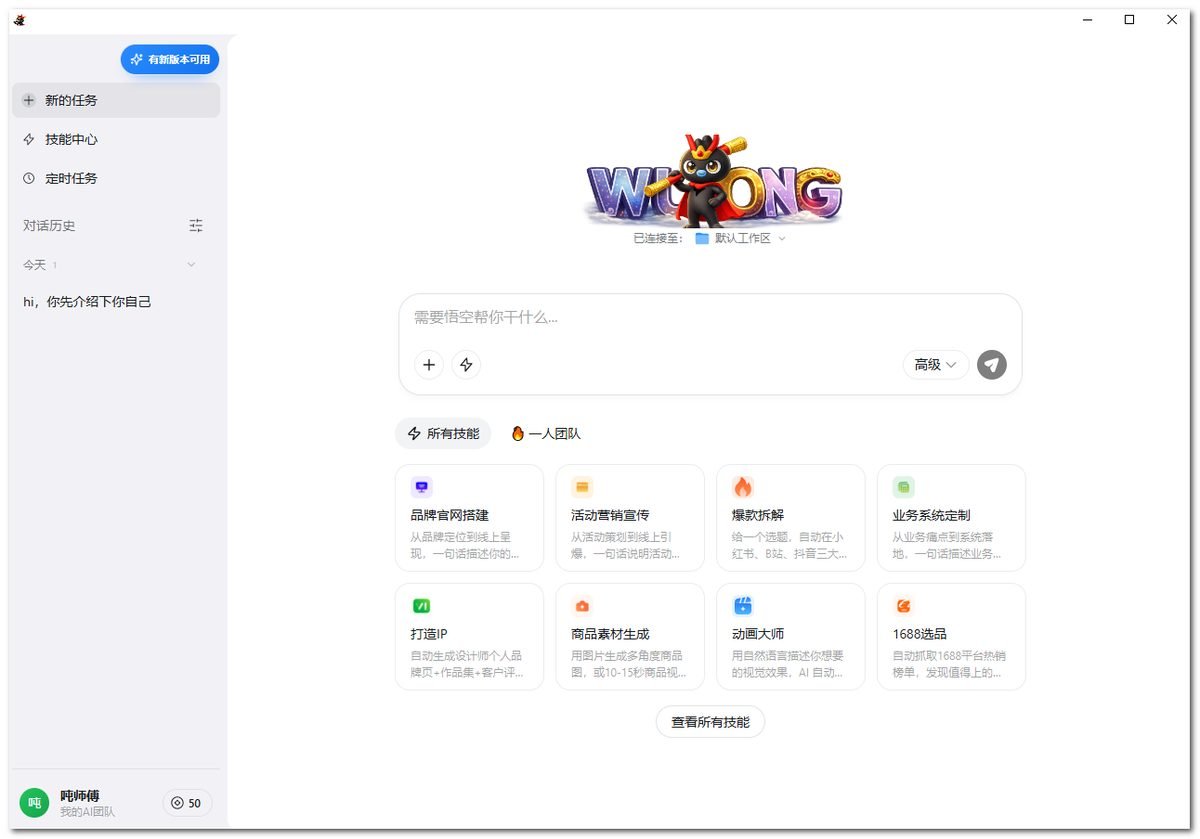Minimize the application window
The width and height of the screenshot is (1200, 839).
(1086, 19)
